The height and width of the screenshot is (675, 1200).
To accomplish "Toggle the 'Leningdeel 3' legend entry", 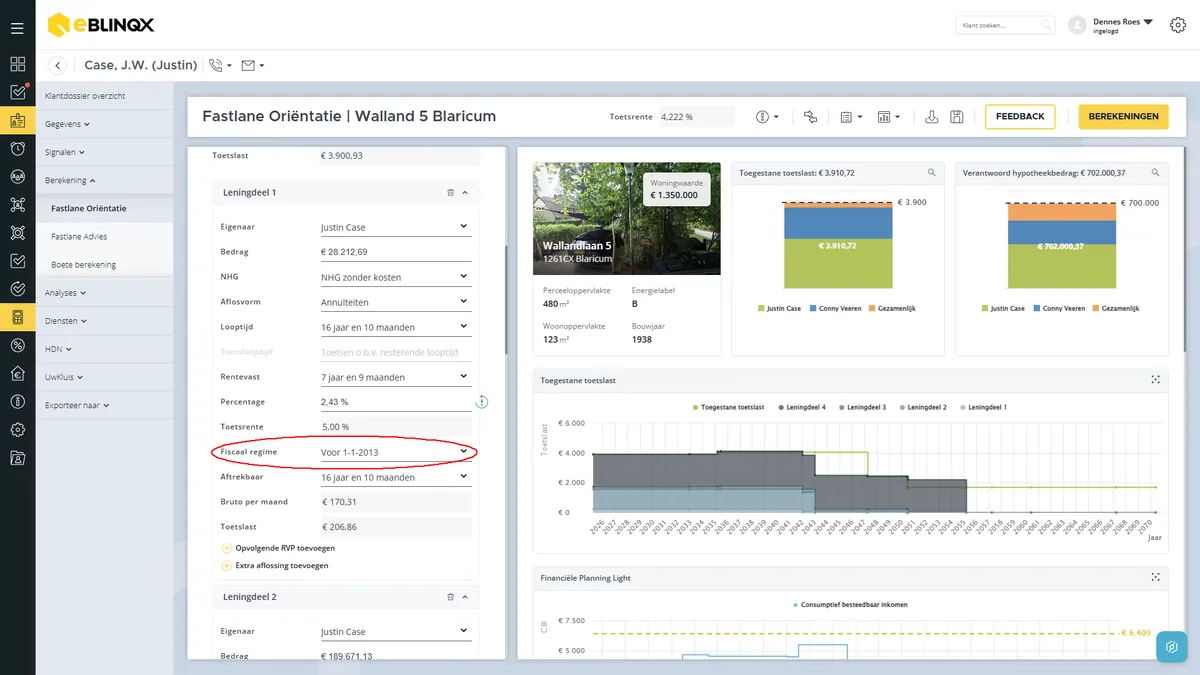I will coord(862,408).
